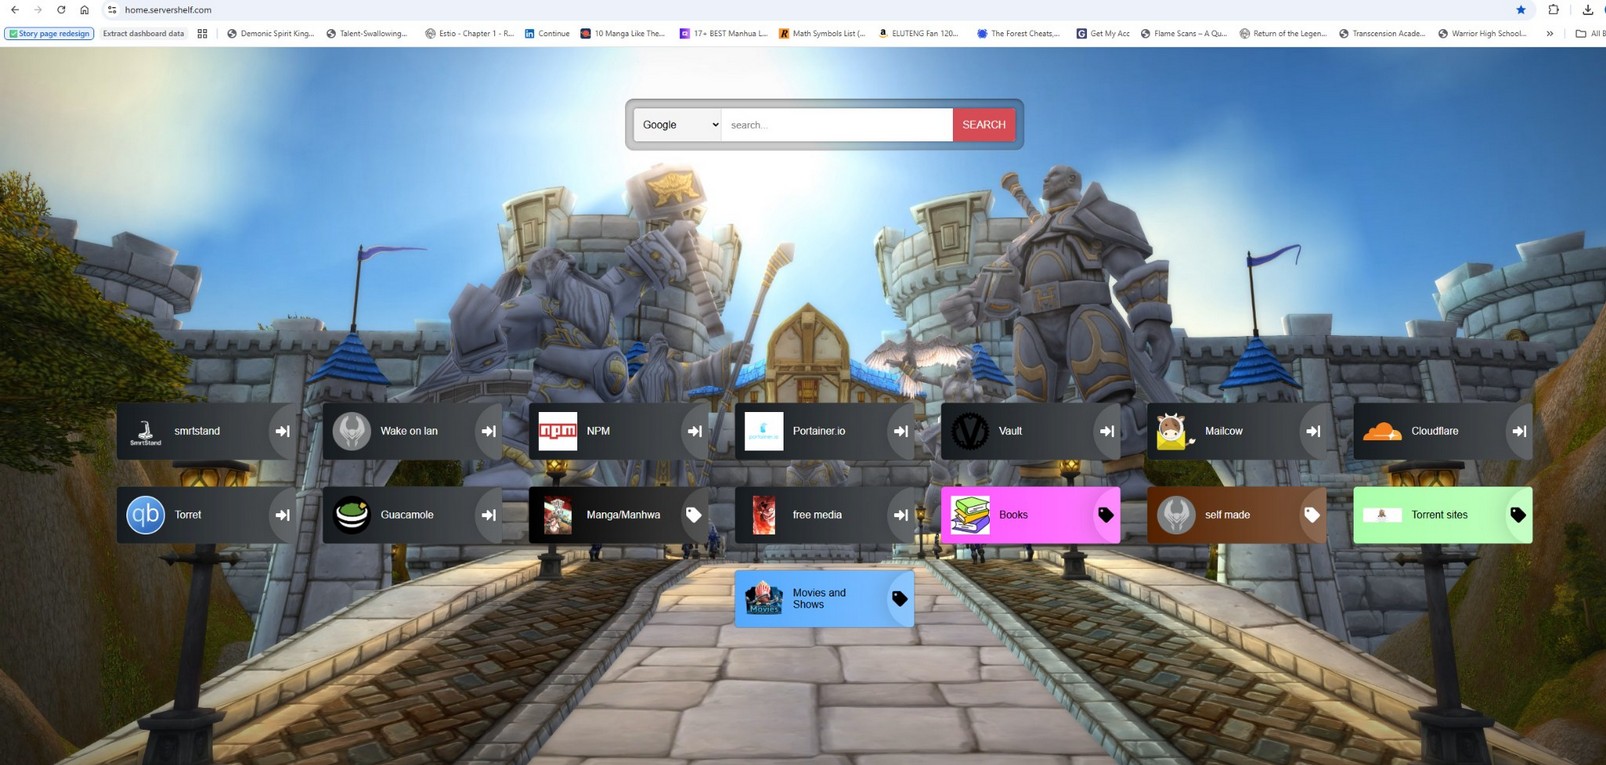Screen dimensions: 1606x765
Task: Open the Story page redesign bookmark
Action: [50, 33]
